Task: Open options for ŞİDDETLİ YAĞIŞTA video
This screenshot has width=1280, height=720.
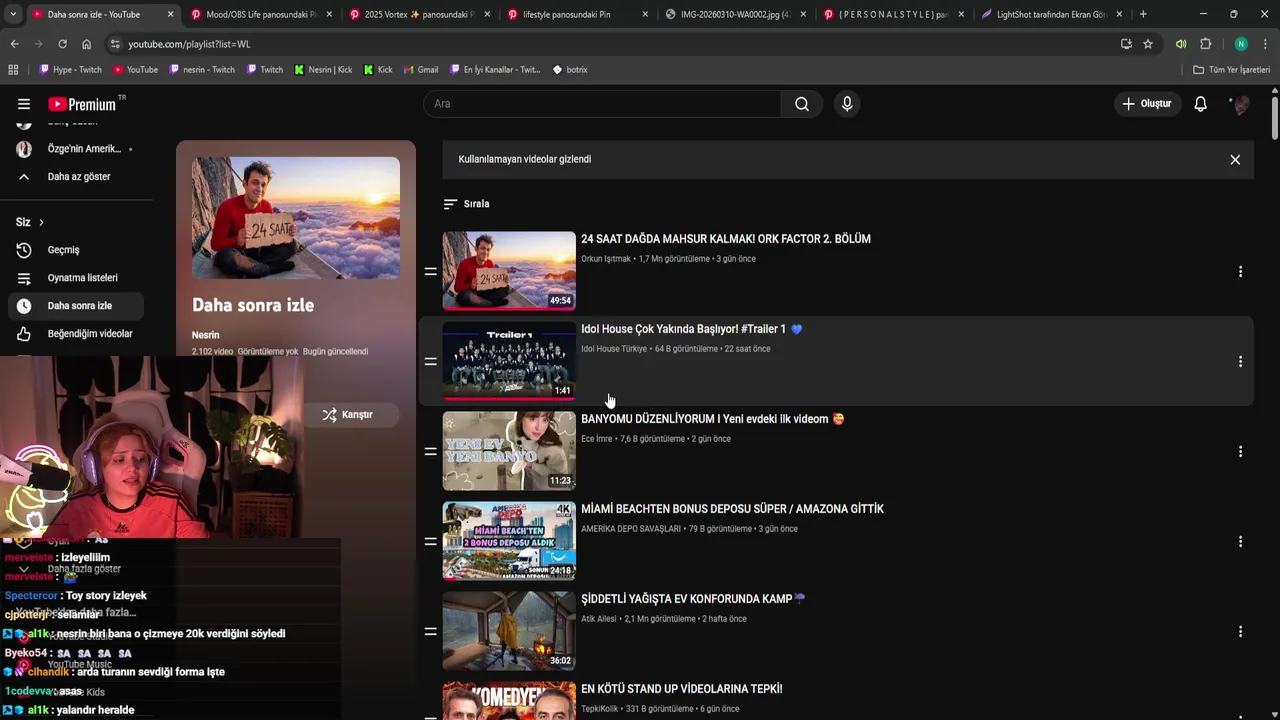Action: pyautogui.click(x=1240, y=631)
